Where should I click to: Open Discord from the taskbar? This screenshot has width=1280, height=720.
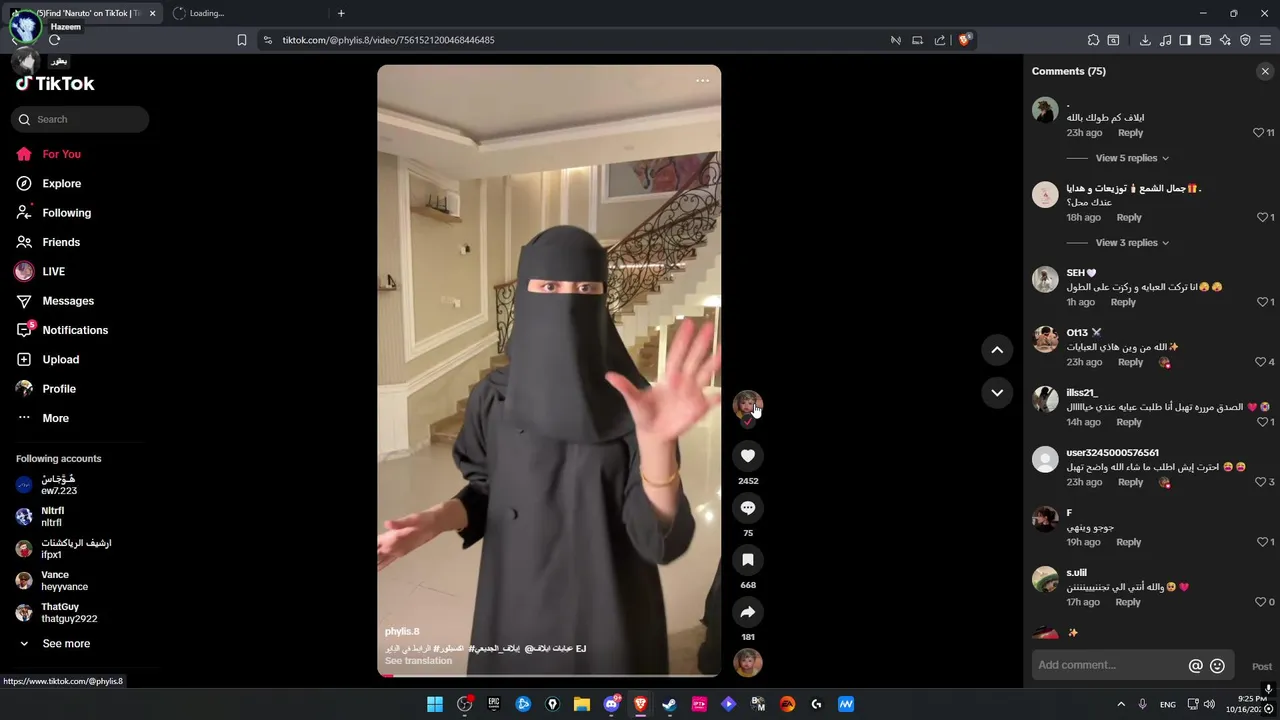point(611,704)
